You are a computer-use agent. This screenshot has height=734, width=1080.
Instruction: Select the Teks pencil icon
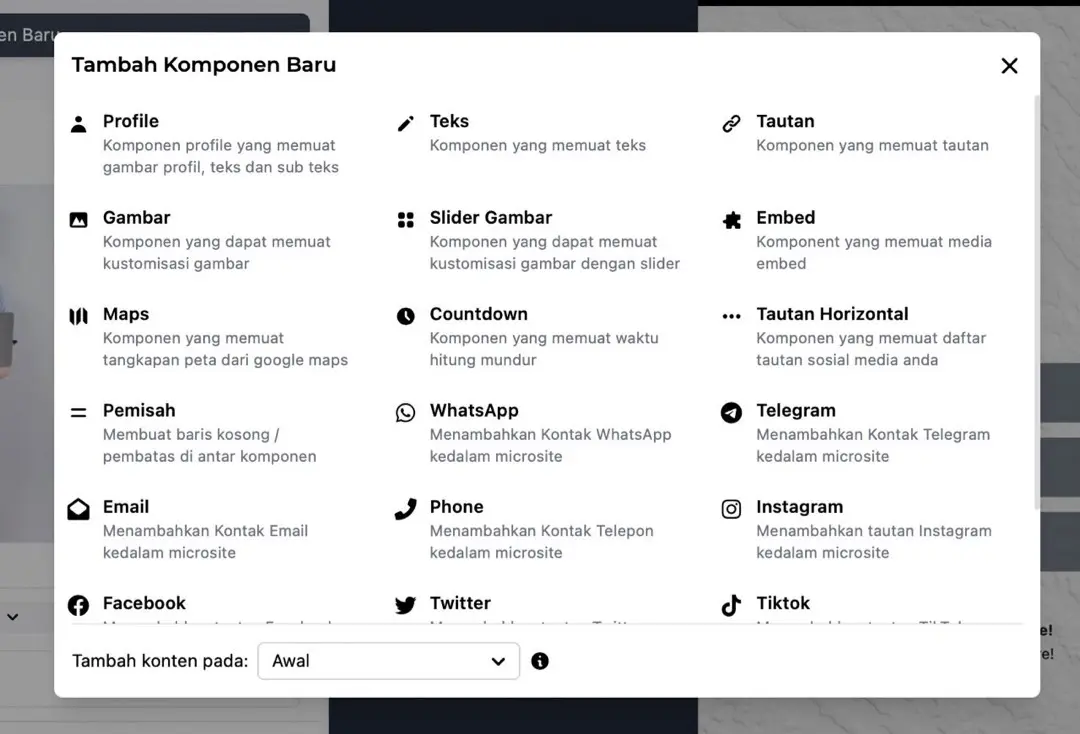pyautogui.click(x=405, y=124)
